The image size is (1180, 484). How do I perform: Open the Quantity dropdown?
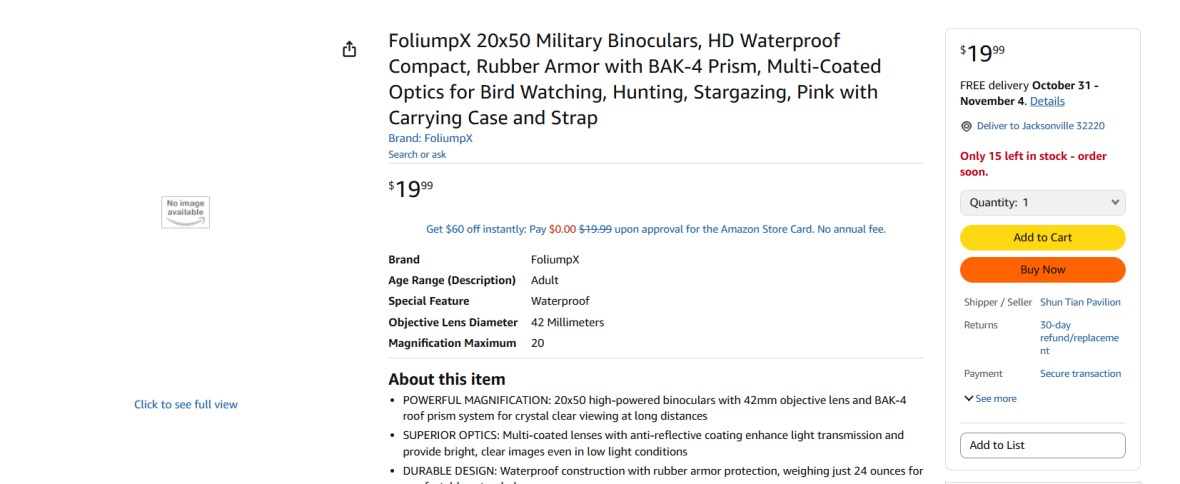[1042, 202]
